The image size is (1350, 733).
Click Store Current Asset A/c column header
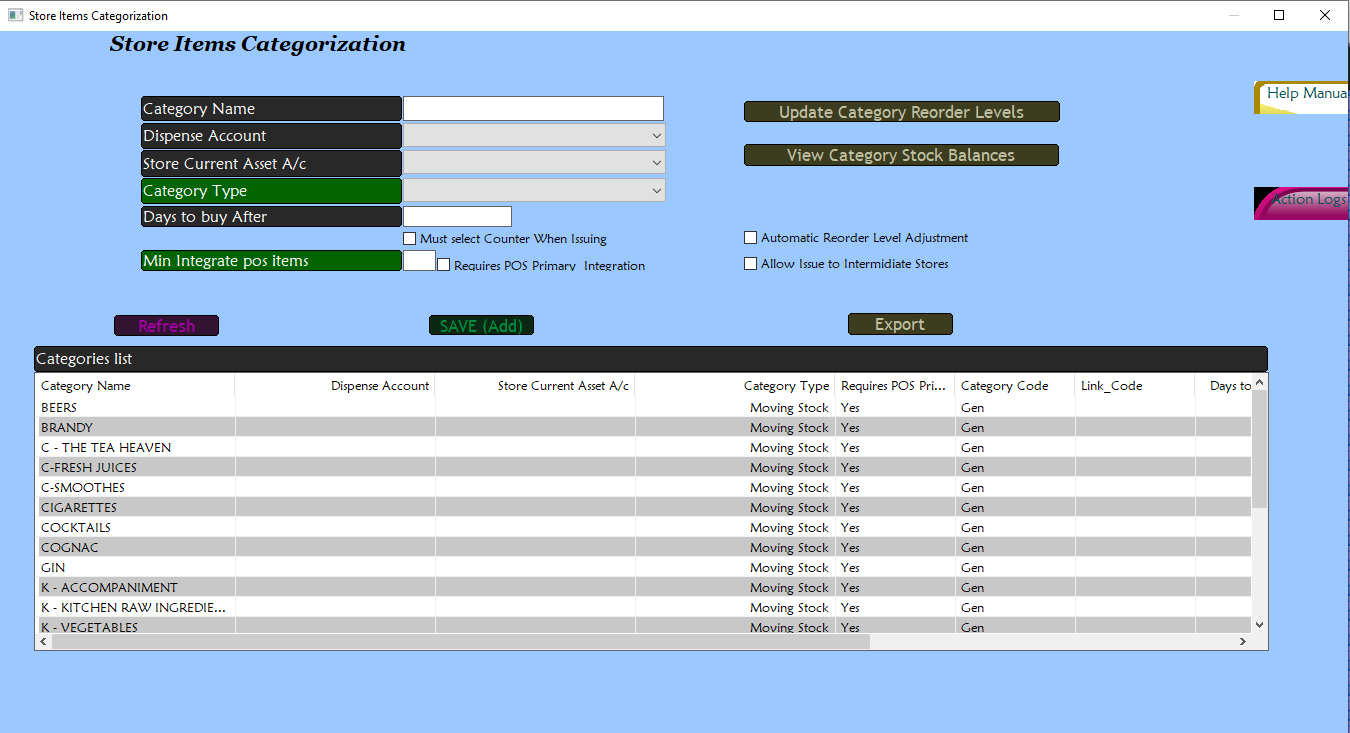[x=535, y=386]
